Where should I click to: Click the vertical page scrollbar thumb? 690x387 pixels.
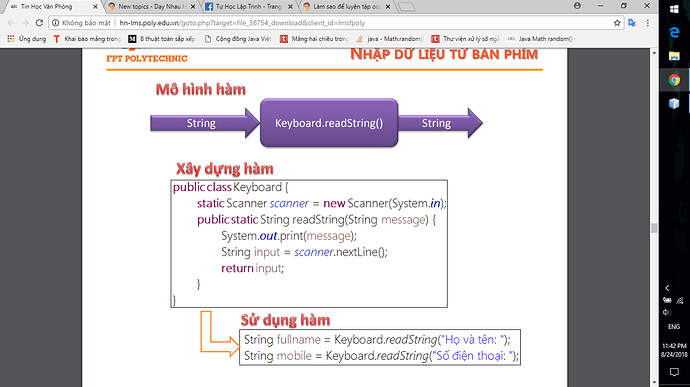point(654,228)
